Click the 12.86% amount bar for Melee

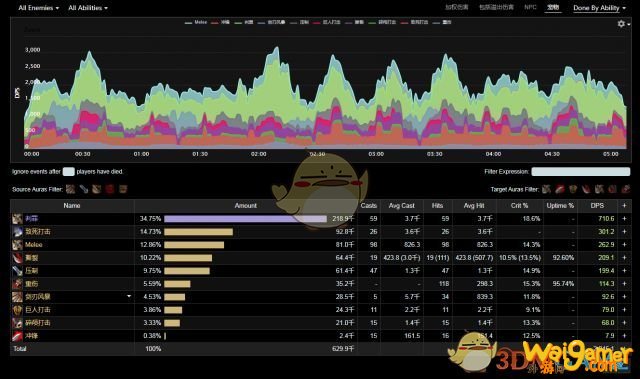pyautogui.click(x=194, y=245)
